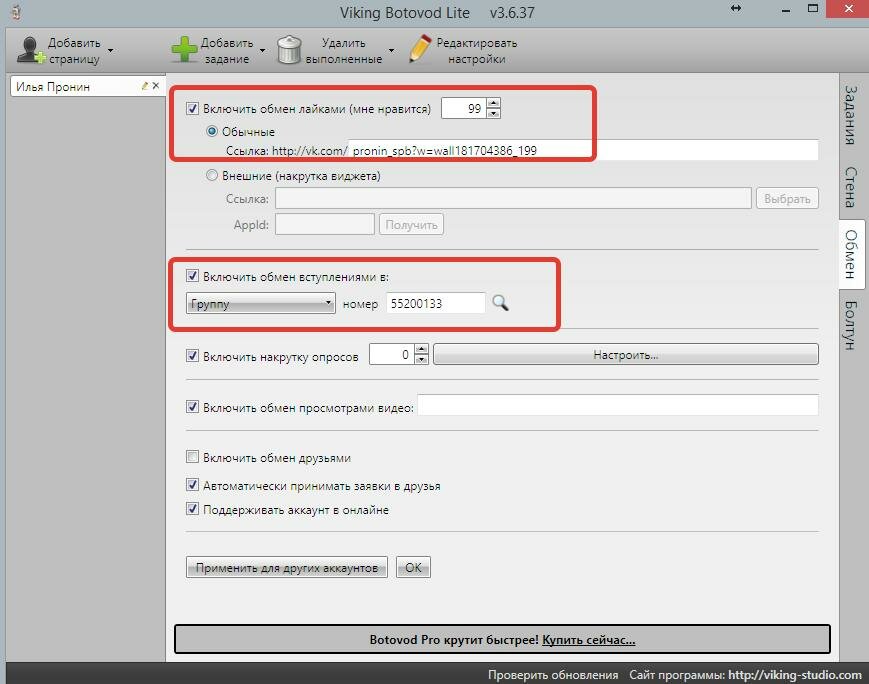This screenshot has width=869, height=684.
Task: Switch to the Обмен tab
Action: (851, 254)
